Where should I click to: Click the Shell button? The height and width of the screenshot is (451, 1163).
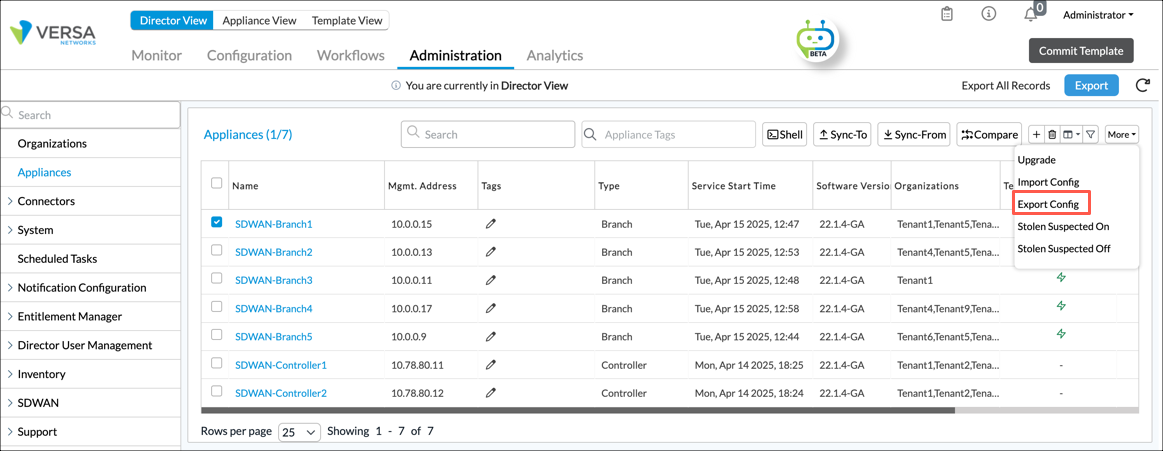pos(784,135)
